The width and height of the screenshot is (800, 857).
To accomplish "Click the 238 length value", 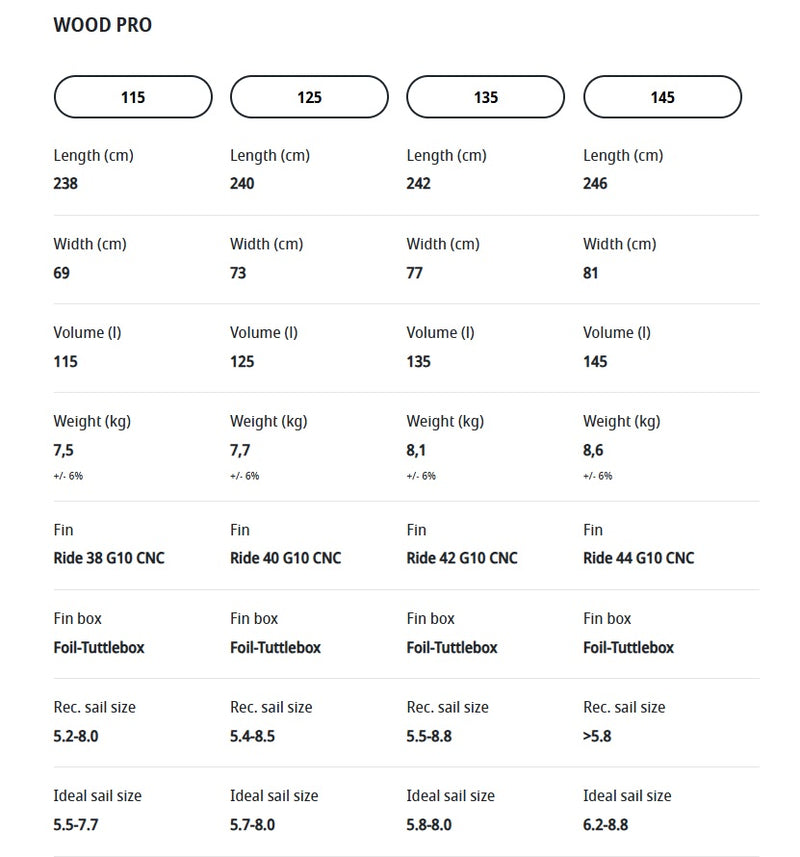I will (x=65, y=184).
